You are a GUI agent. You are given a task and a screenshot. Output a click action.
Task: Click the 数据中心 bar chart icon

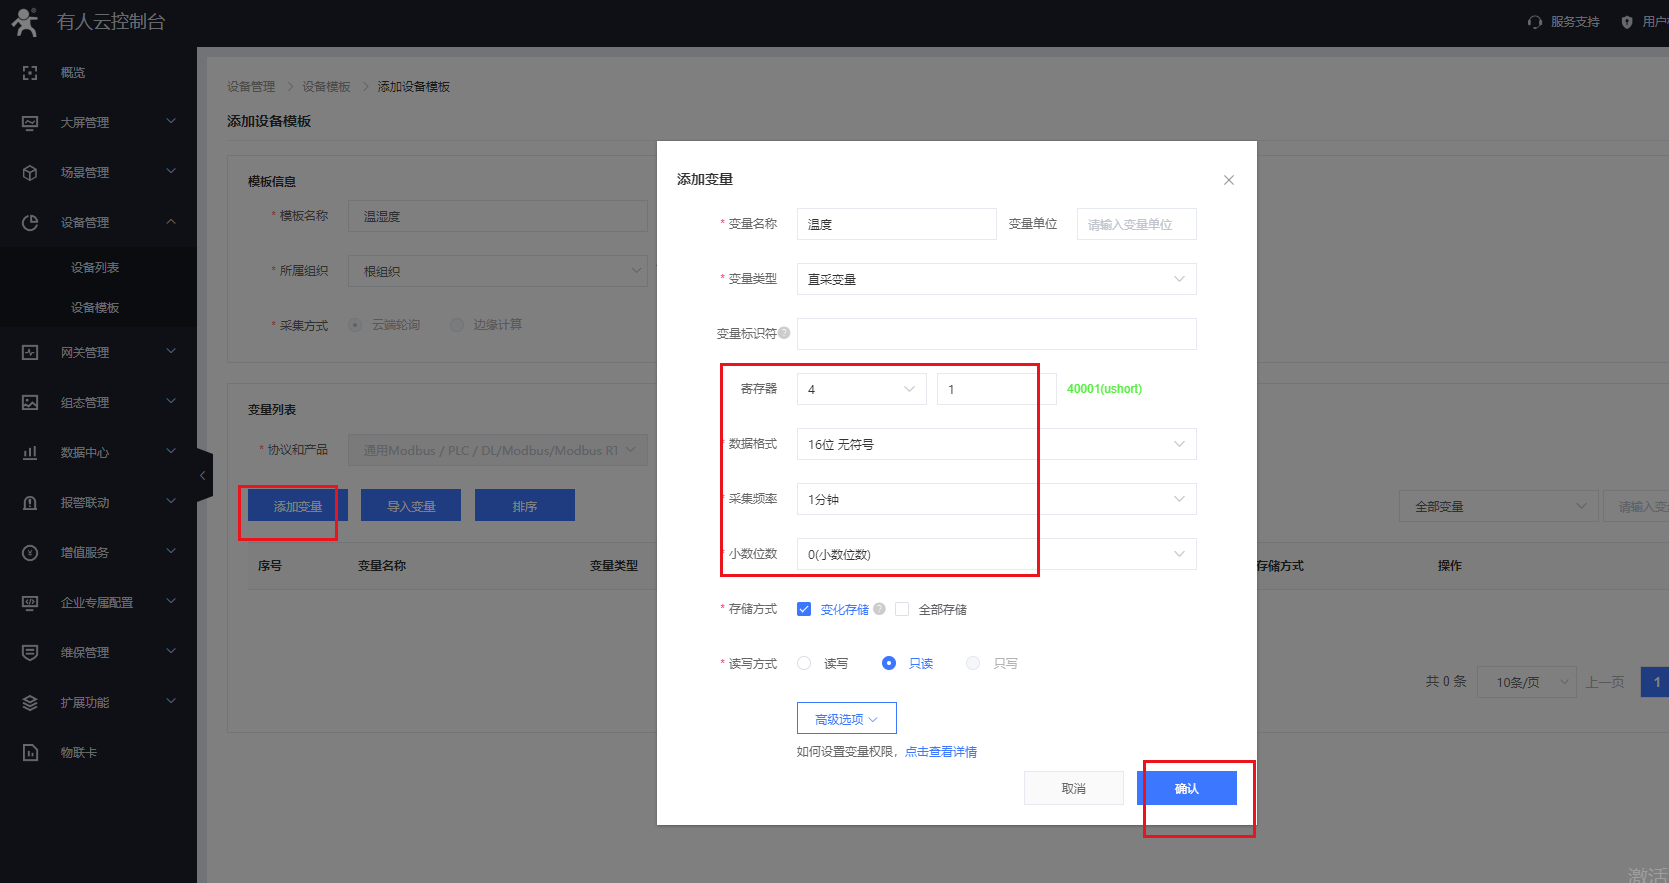(30, 453)
